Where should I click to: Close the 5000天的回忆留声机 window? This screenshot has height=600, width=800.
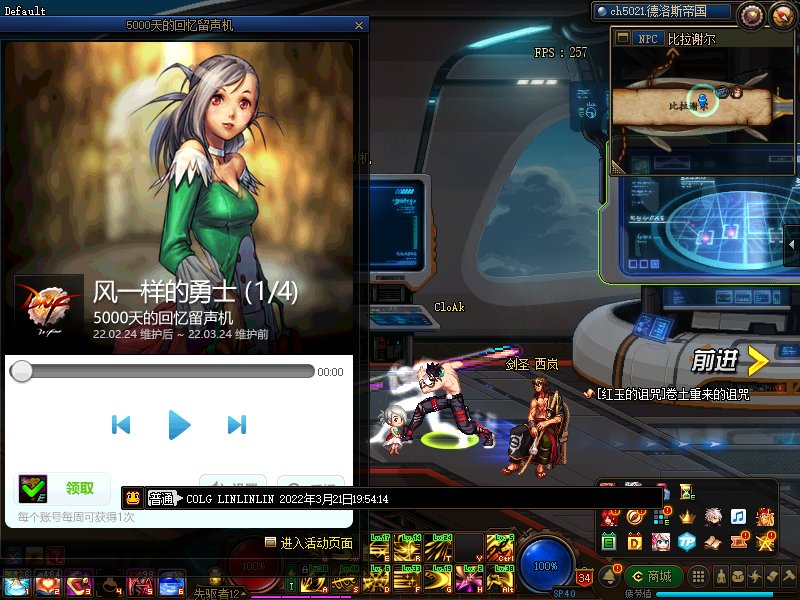[359, 25]
